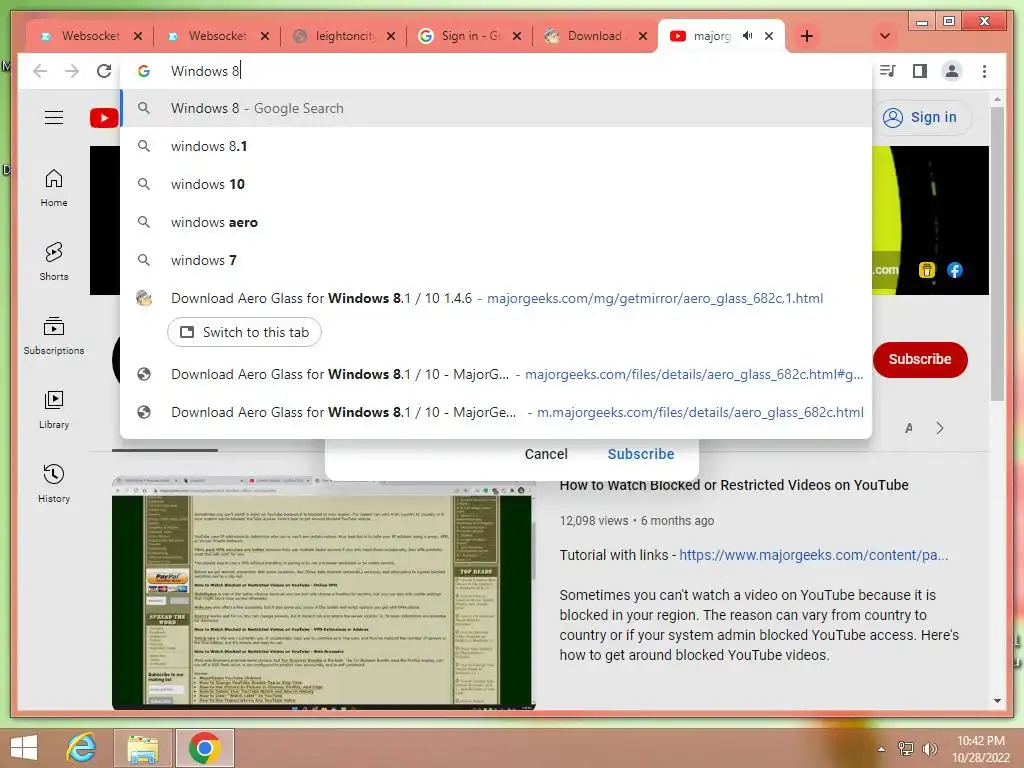Open the media controls icon in toolbar

(x=888, y=71)
